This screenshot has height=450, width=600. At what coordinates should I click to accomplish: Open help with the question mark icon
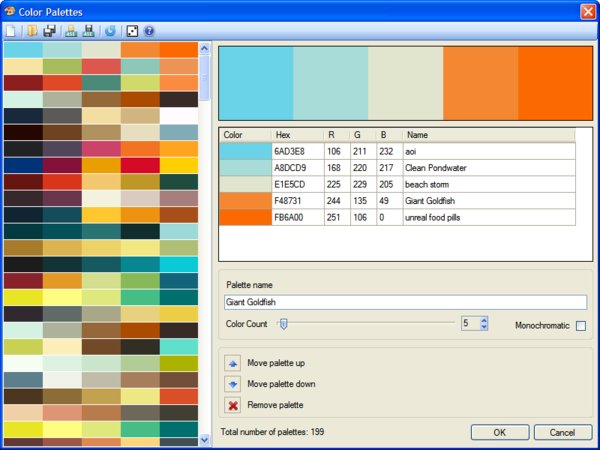(149, 31)
